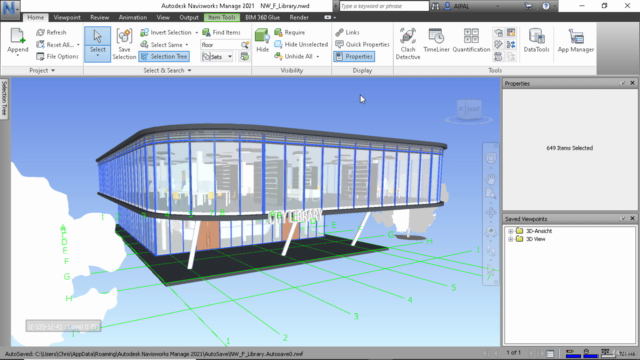Open TimeLiner tool
The width and height of the screenshot is (640, 360).
pyautogui.click(x=436, y=40)
